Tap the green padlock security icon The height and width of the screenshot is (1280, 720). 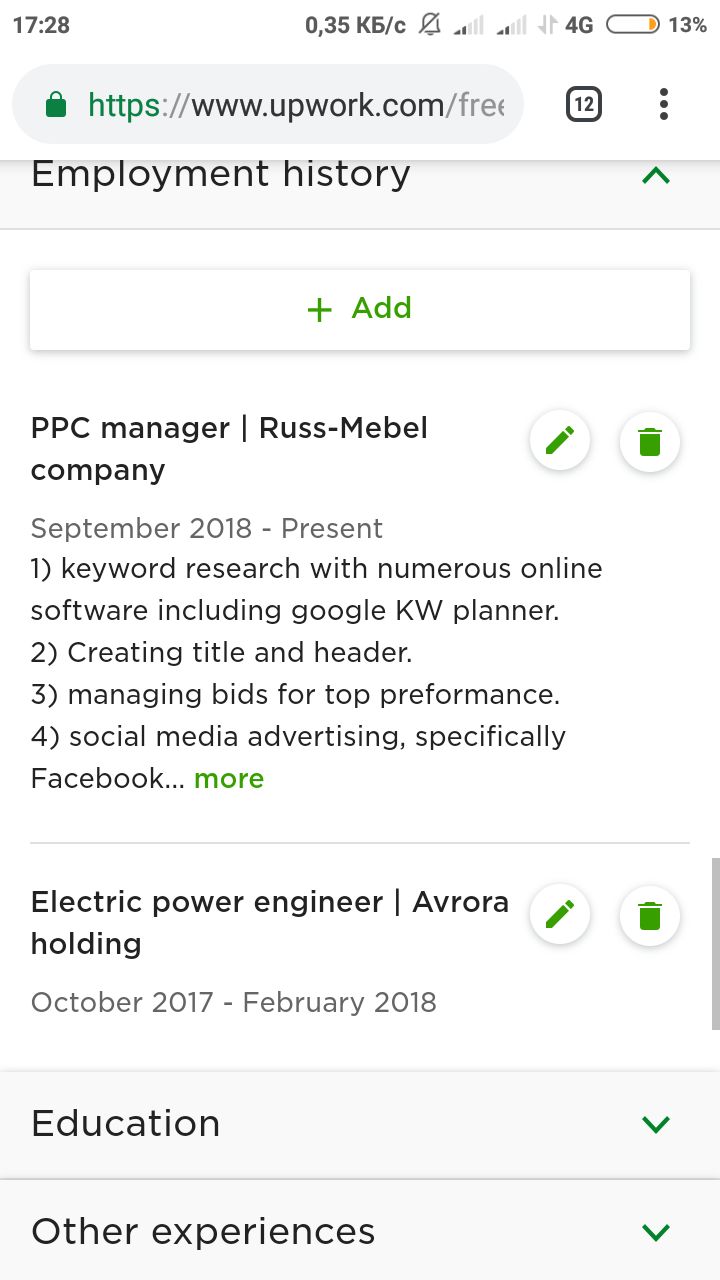coord(57,105)
